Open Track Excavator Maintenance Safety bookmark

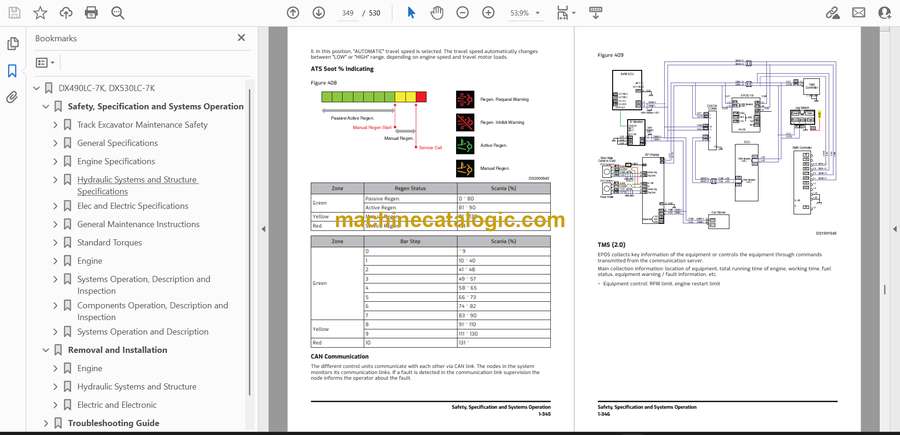click(x=142, y=125)
